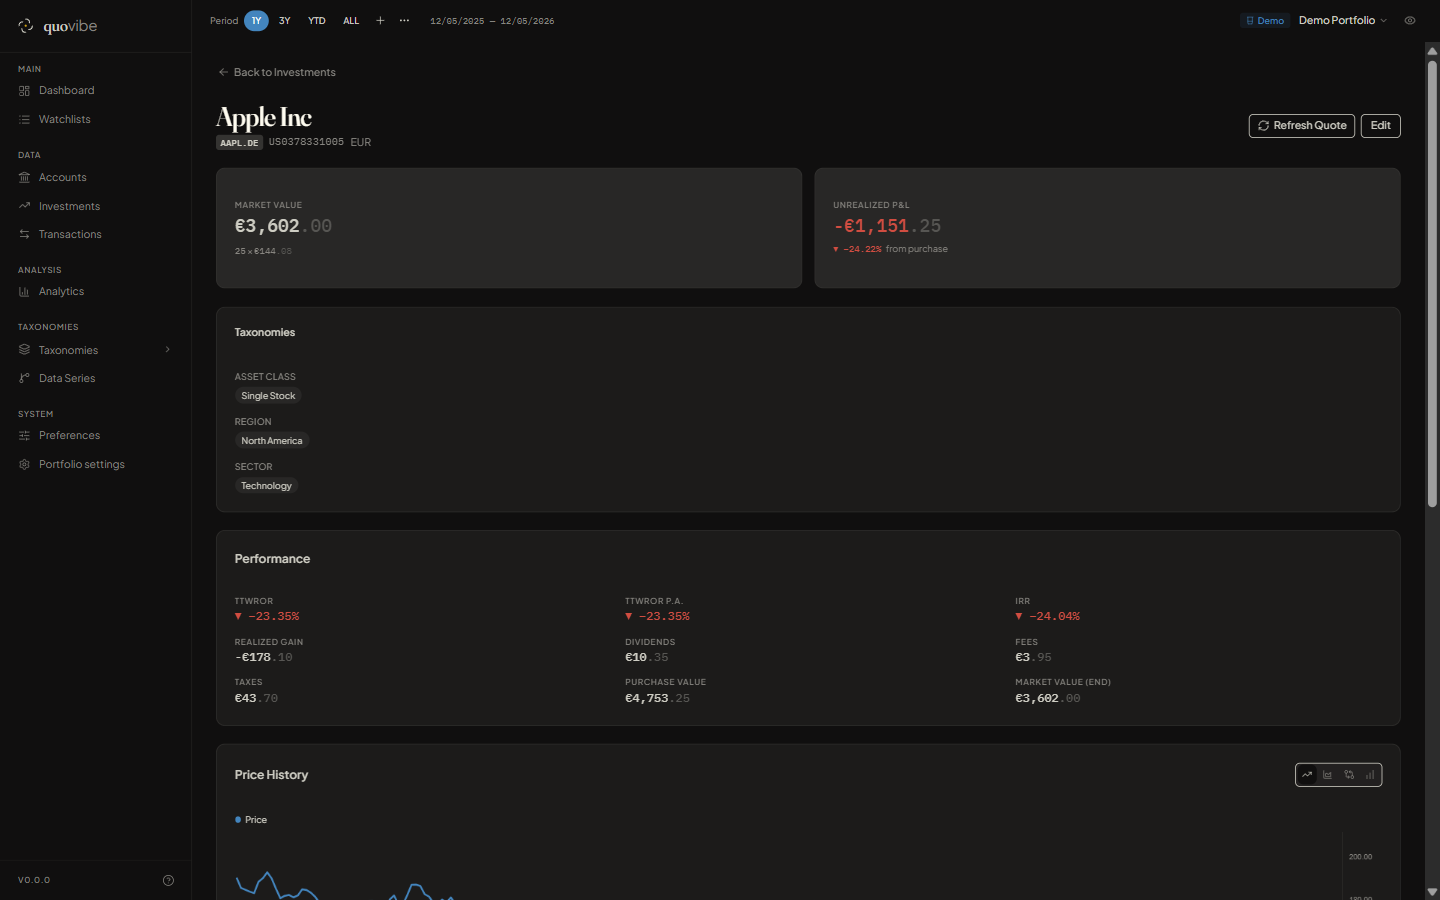Image resolution: width=1440 pixels, height=900 pixels.
Task: Click the realized gain -€178.10
Action: coord(264,658)
